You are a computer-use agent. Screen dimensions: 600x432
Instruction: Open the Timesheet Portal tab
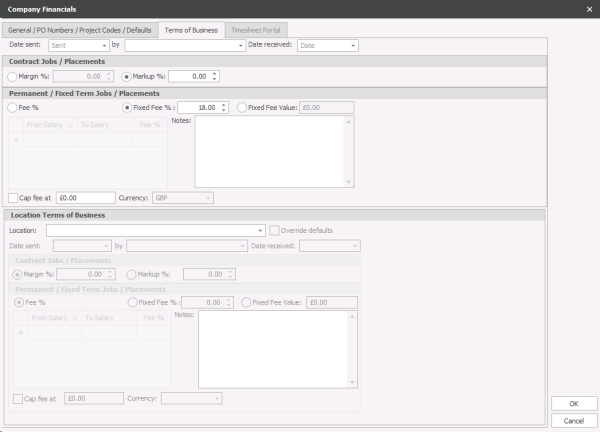(256, 30)
